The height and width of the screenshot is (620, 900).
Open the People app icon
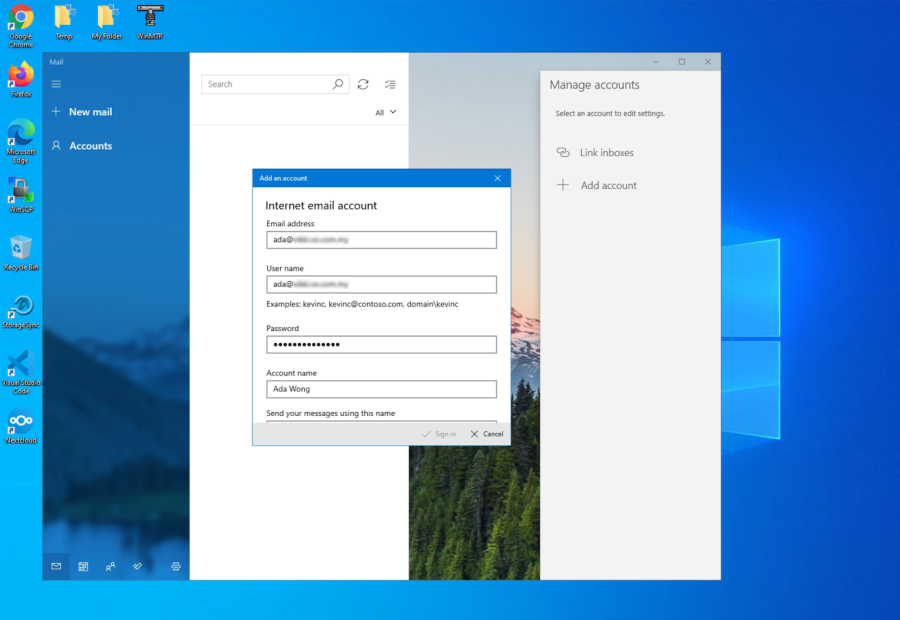coord(110,566)
